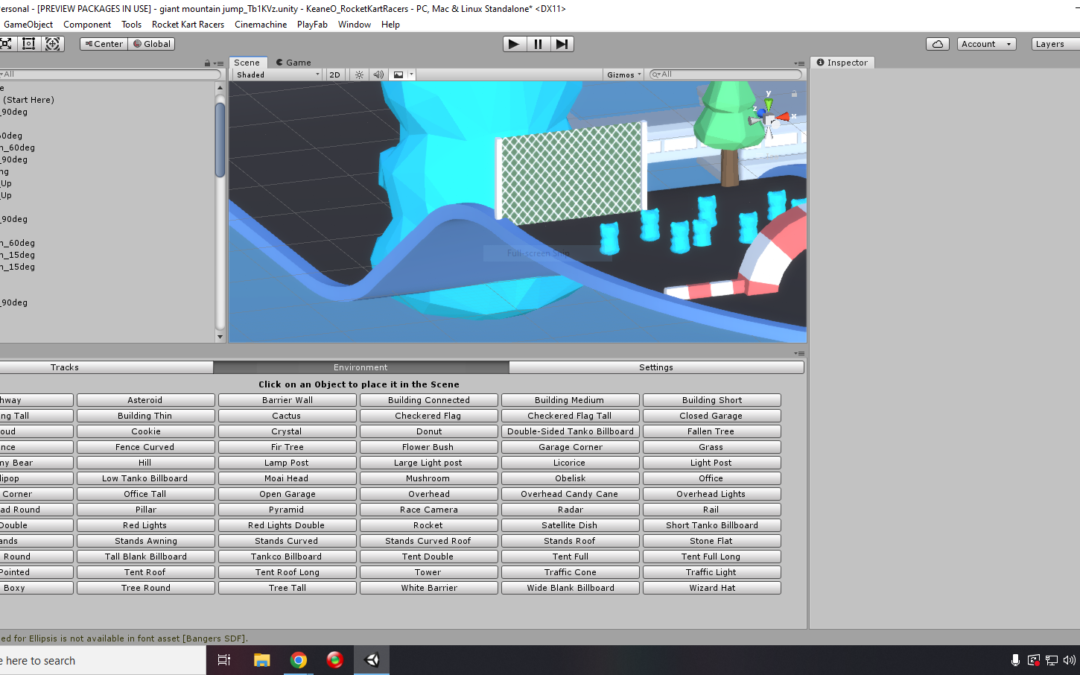Open the Cinemachine menu

[260, 24]
